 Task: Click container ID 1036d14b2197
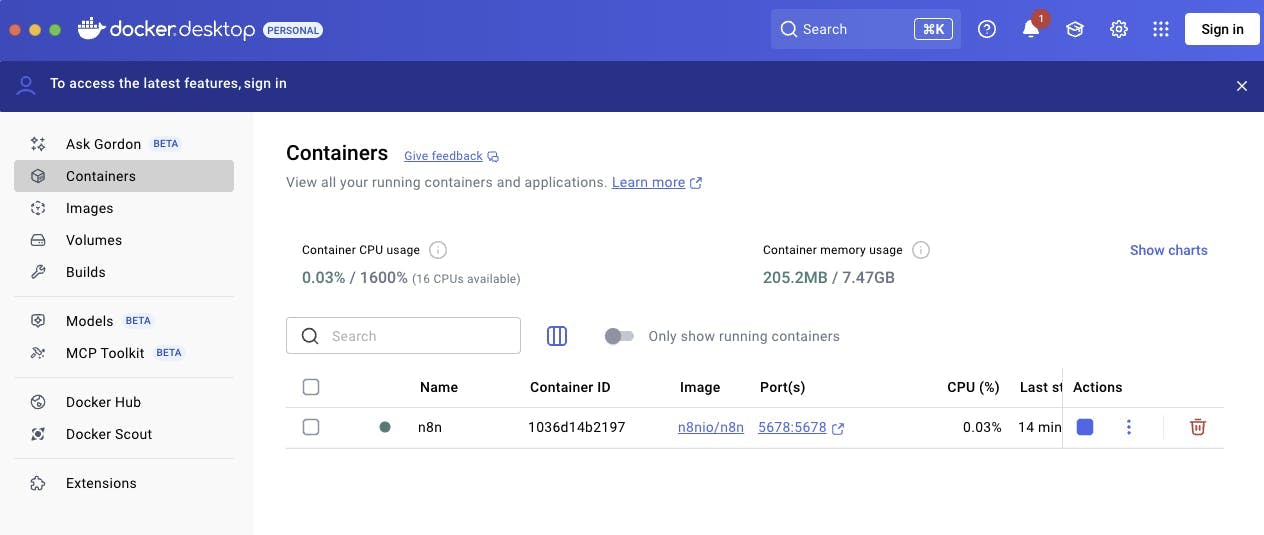click(577, 427)
